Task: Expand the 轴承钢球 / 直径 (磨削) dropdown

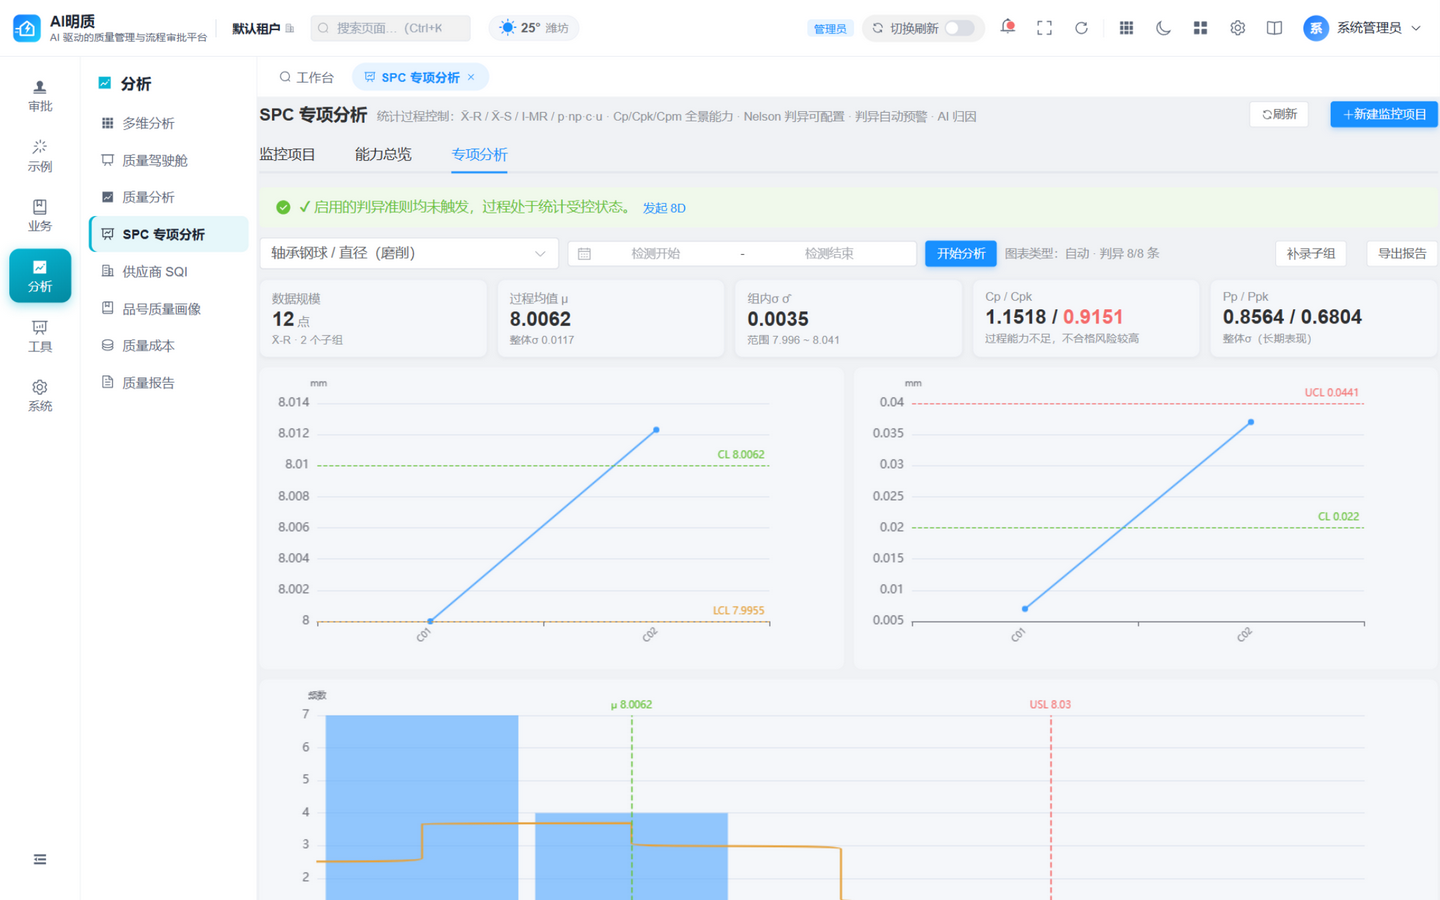Action: pos(409,253)
